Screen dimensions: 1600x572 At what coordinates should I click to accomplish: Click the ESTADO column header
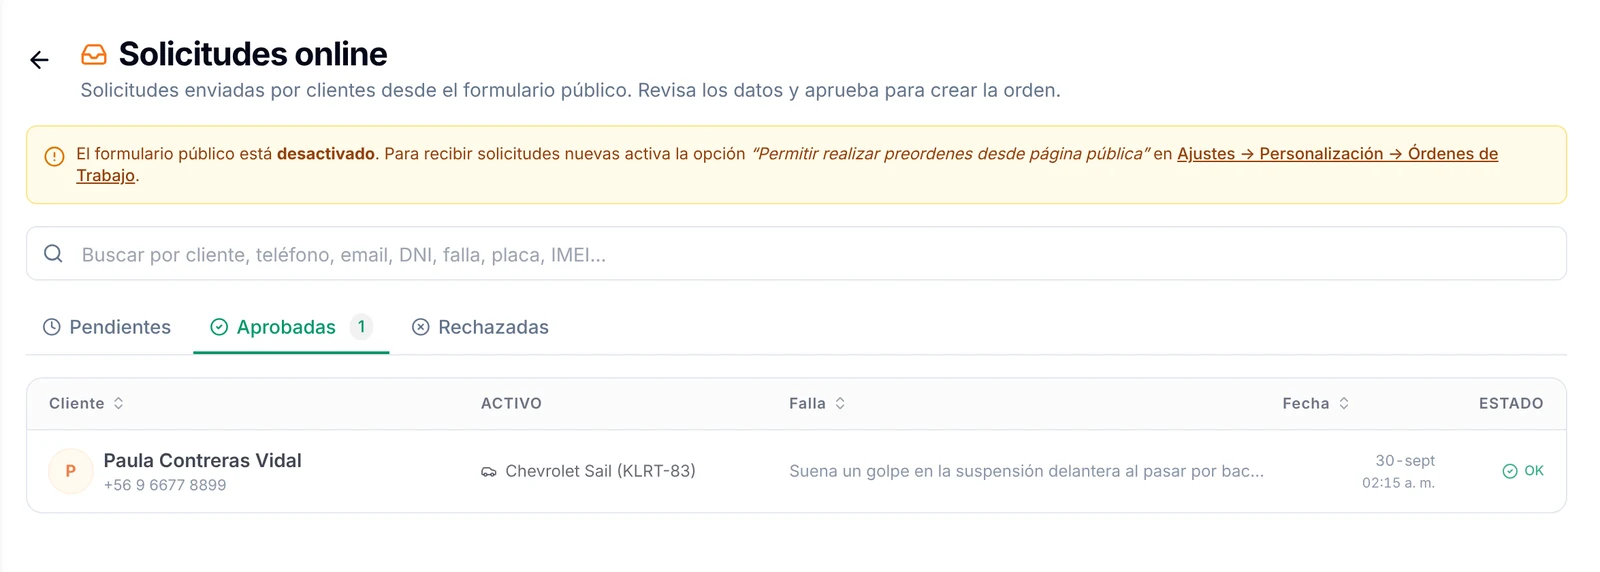point(1511,403)
